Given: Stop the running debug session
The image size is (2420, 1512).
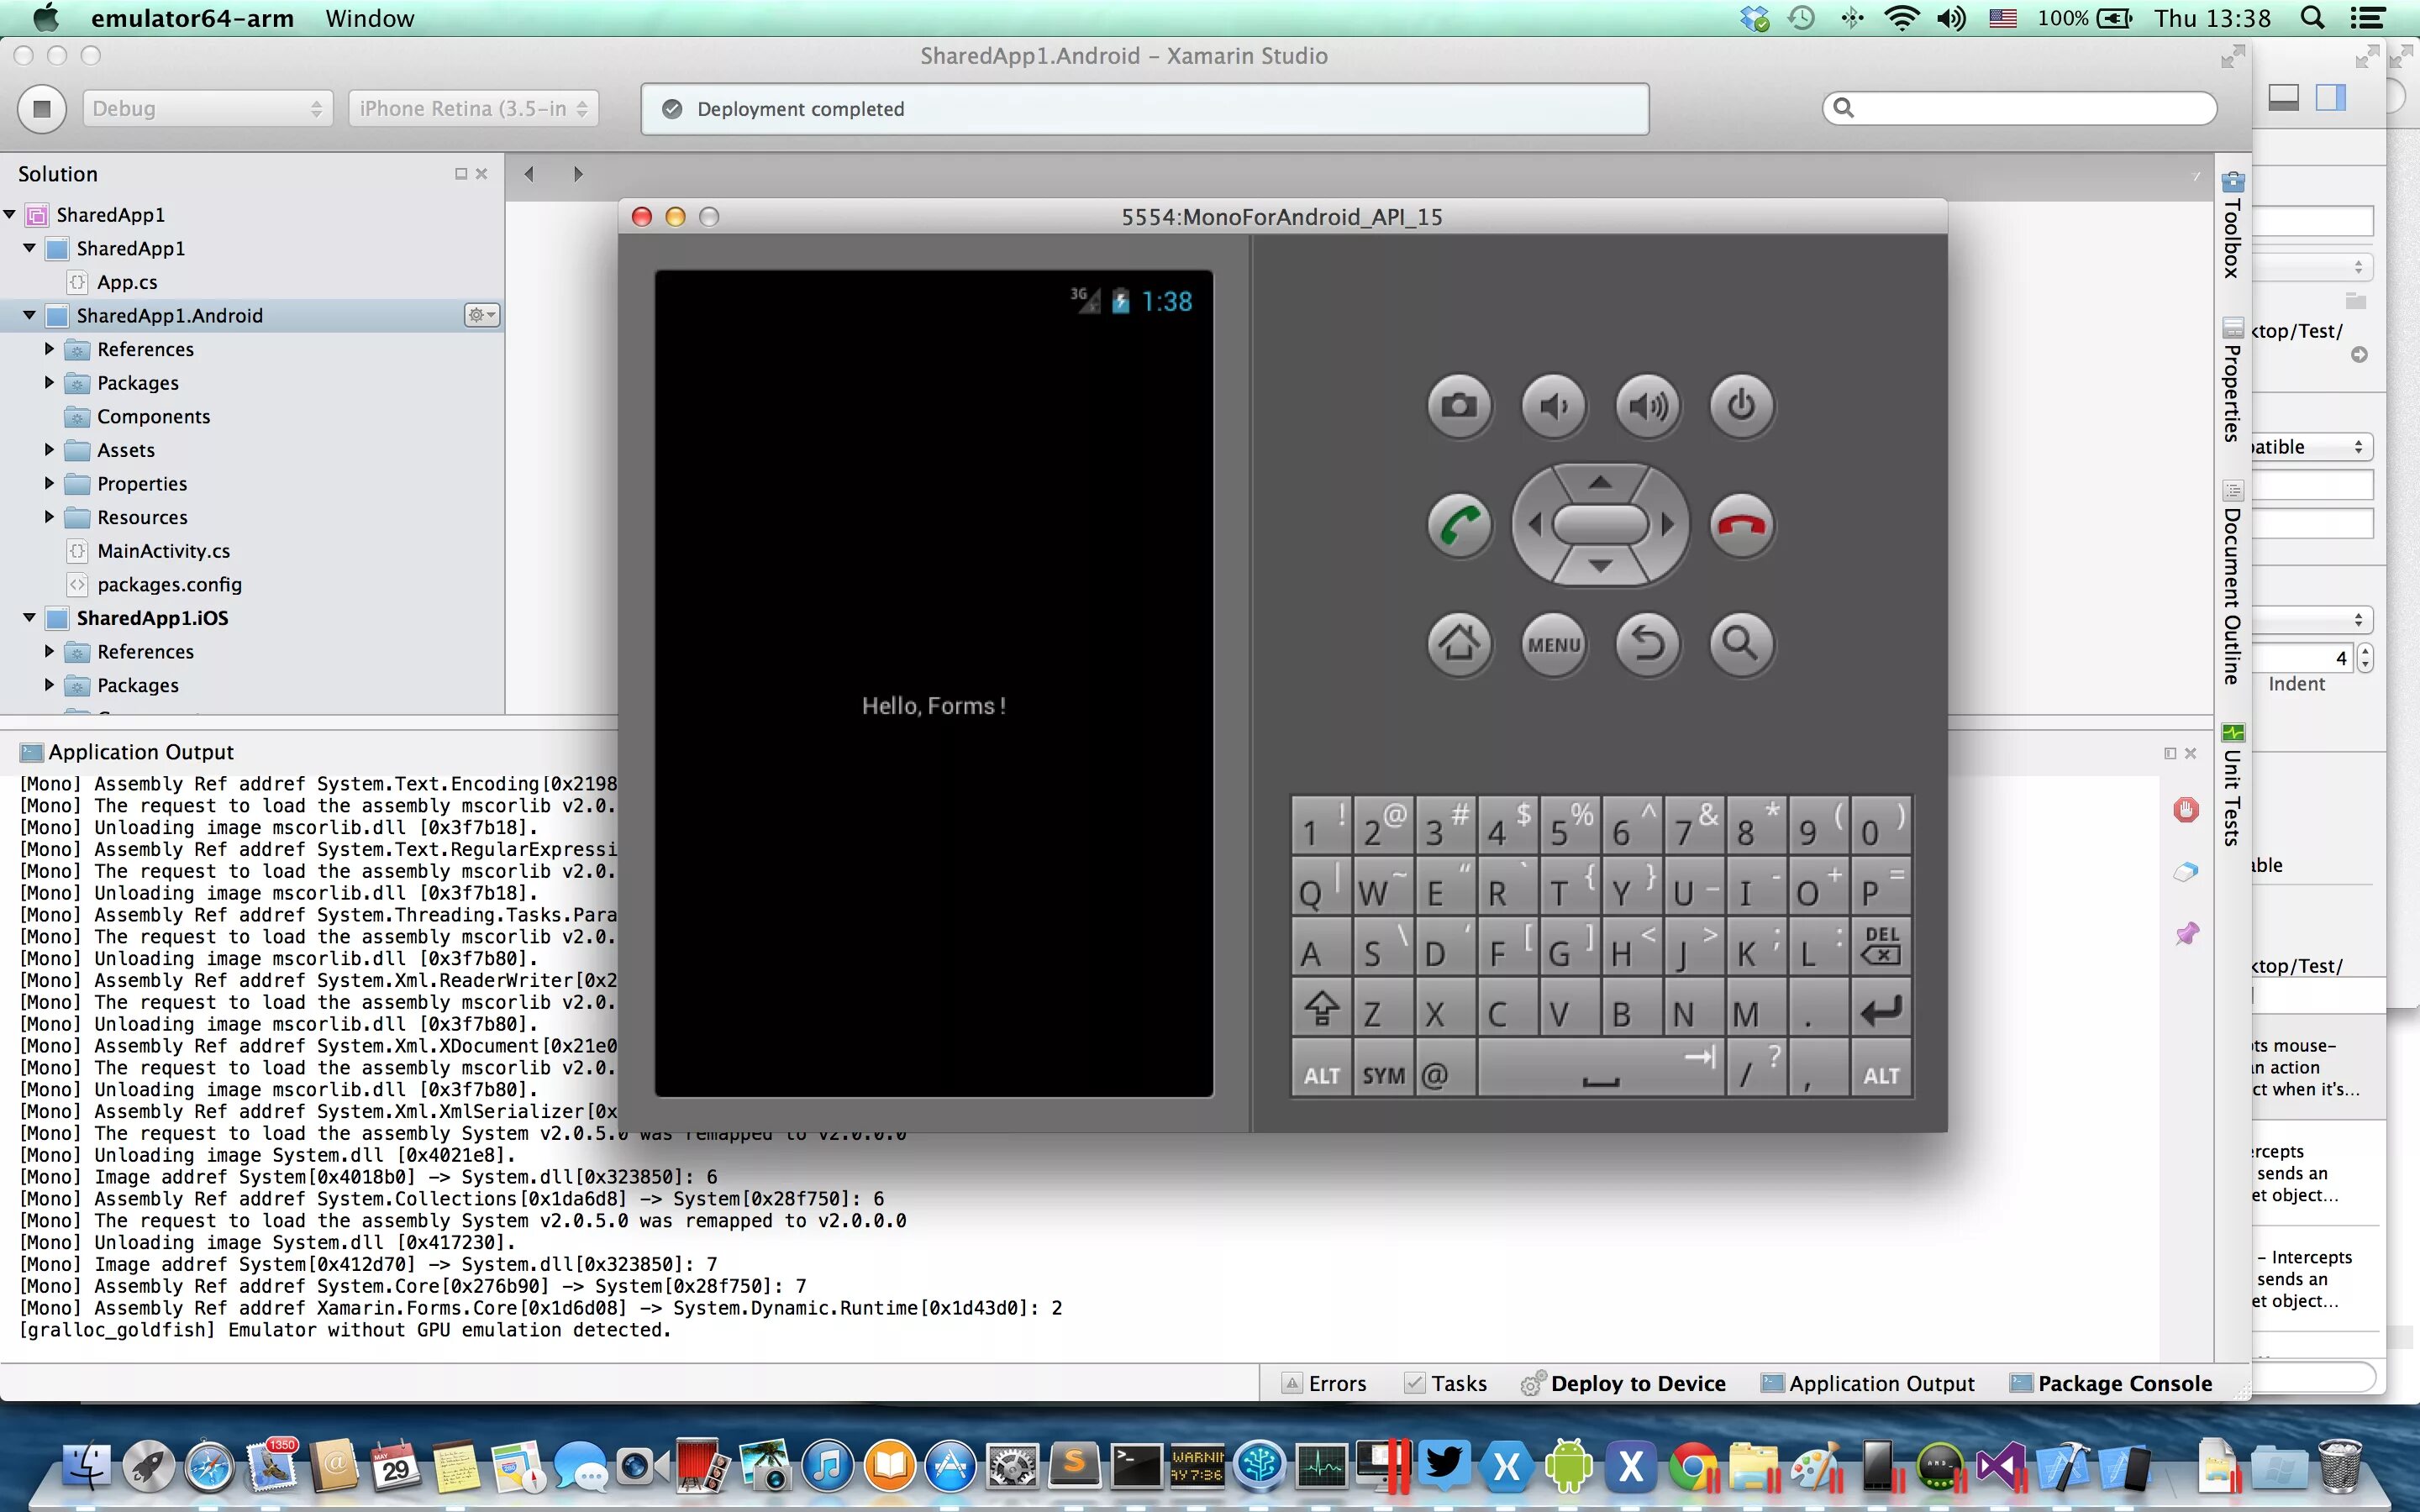Looking at the screenshot, I should (x=41, y=108).
